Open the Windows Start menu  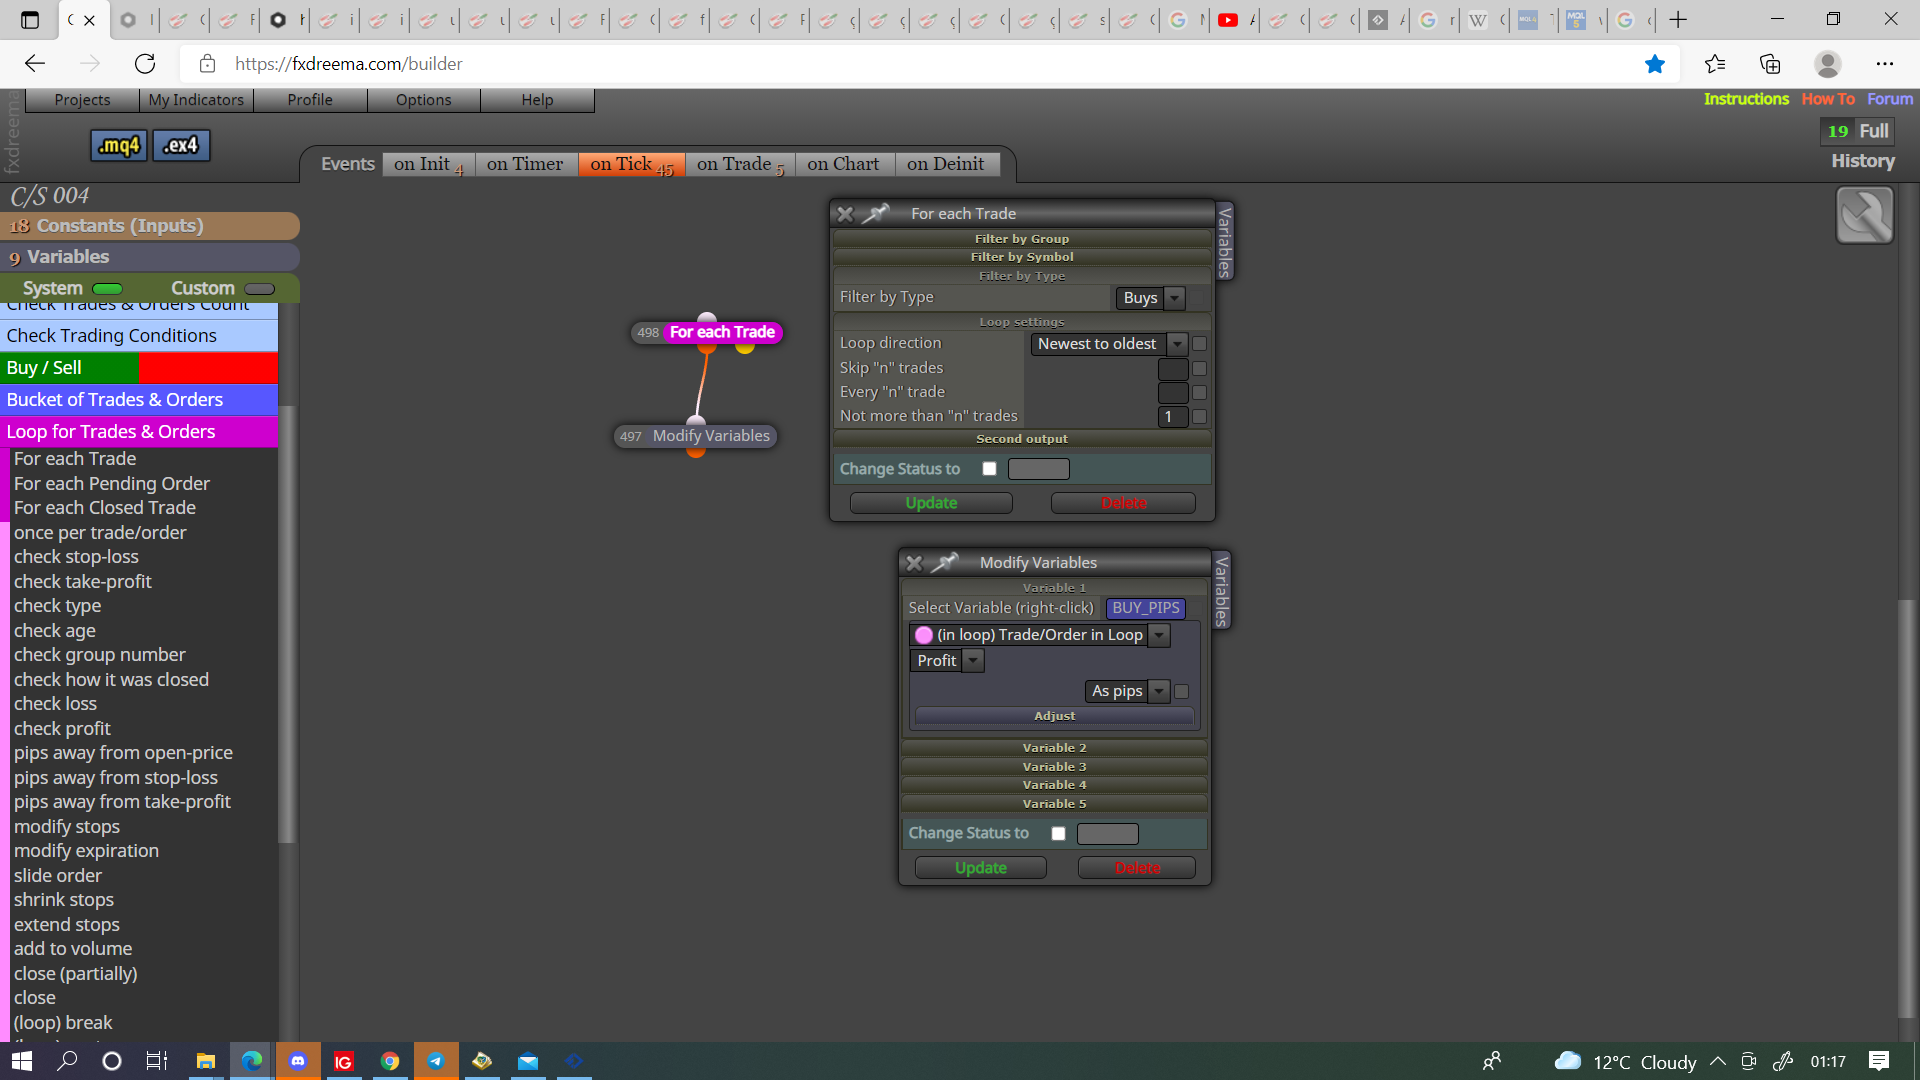pos(22,1061)
